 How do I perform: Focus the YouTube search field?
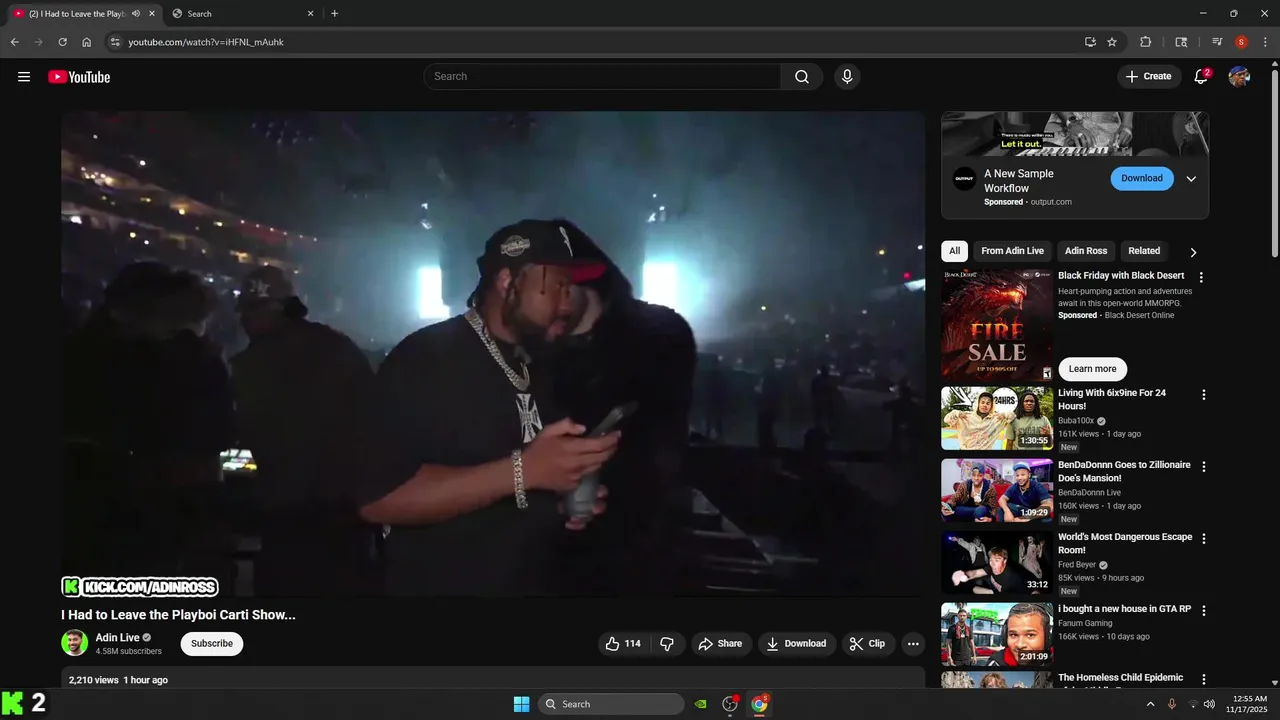pos(602,77)
